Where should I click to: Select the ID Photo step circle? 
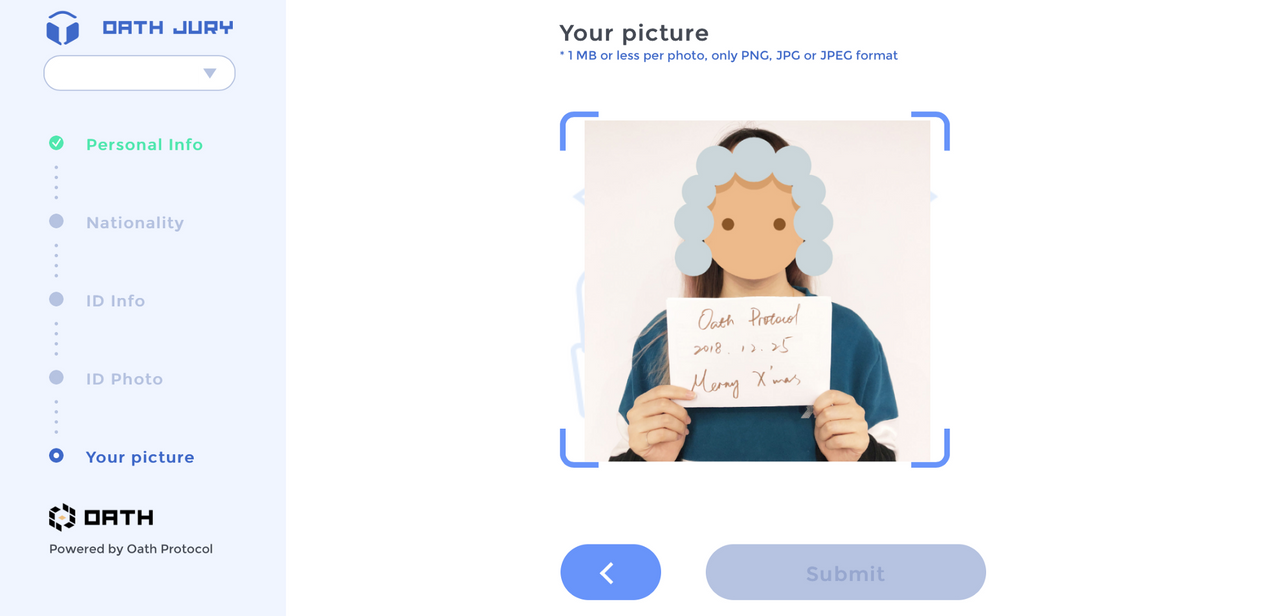tap(56, 377)
